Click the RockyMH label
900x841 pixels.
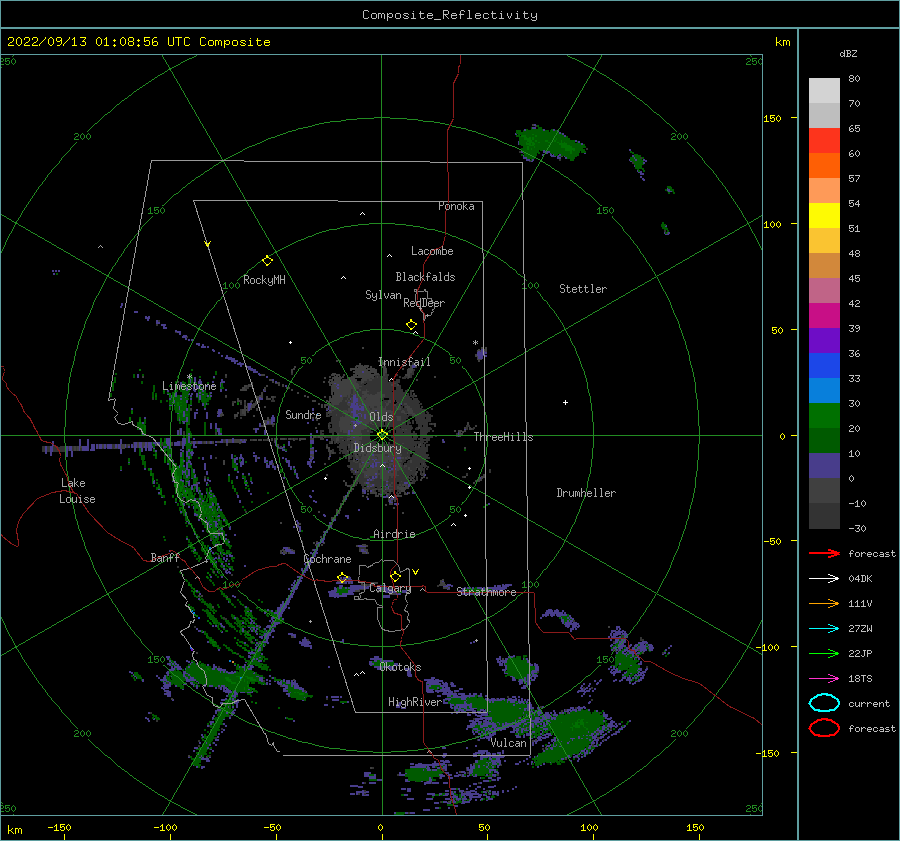click(264, 280)
